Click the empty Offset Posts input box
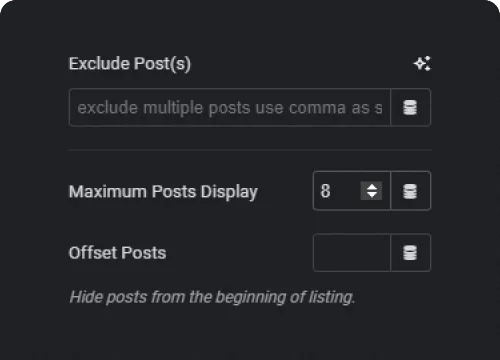The width and height of the screenshot is (500, 360). click(x=352, y=253)
